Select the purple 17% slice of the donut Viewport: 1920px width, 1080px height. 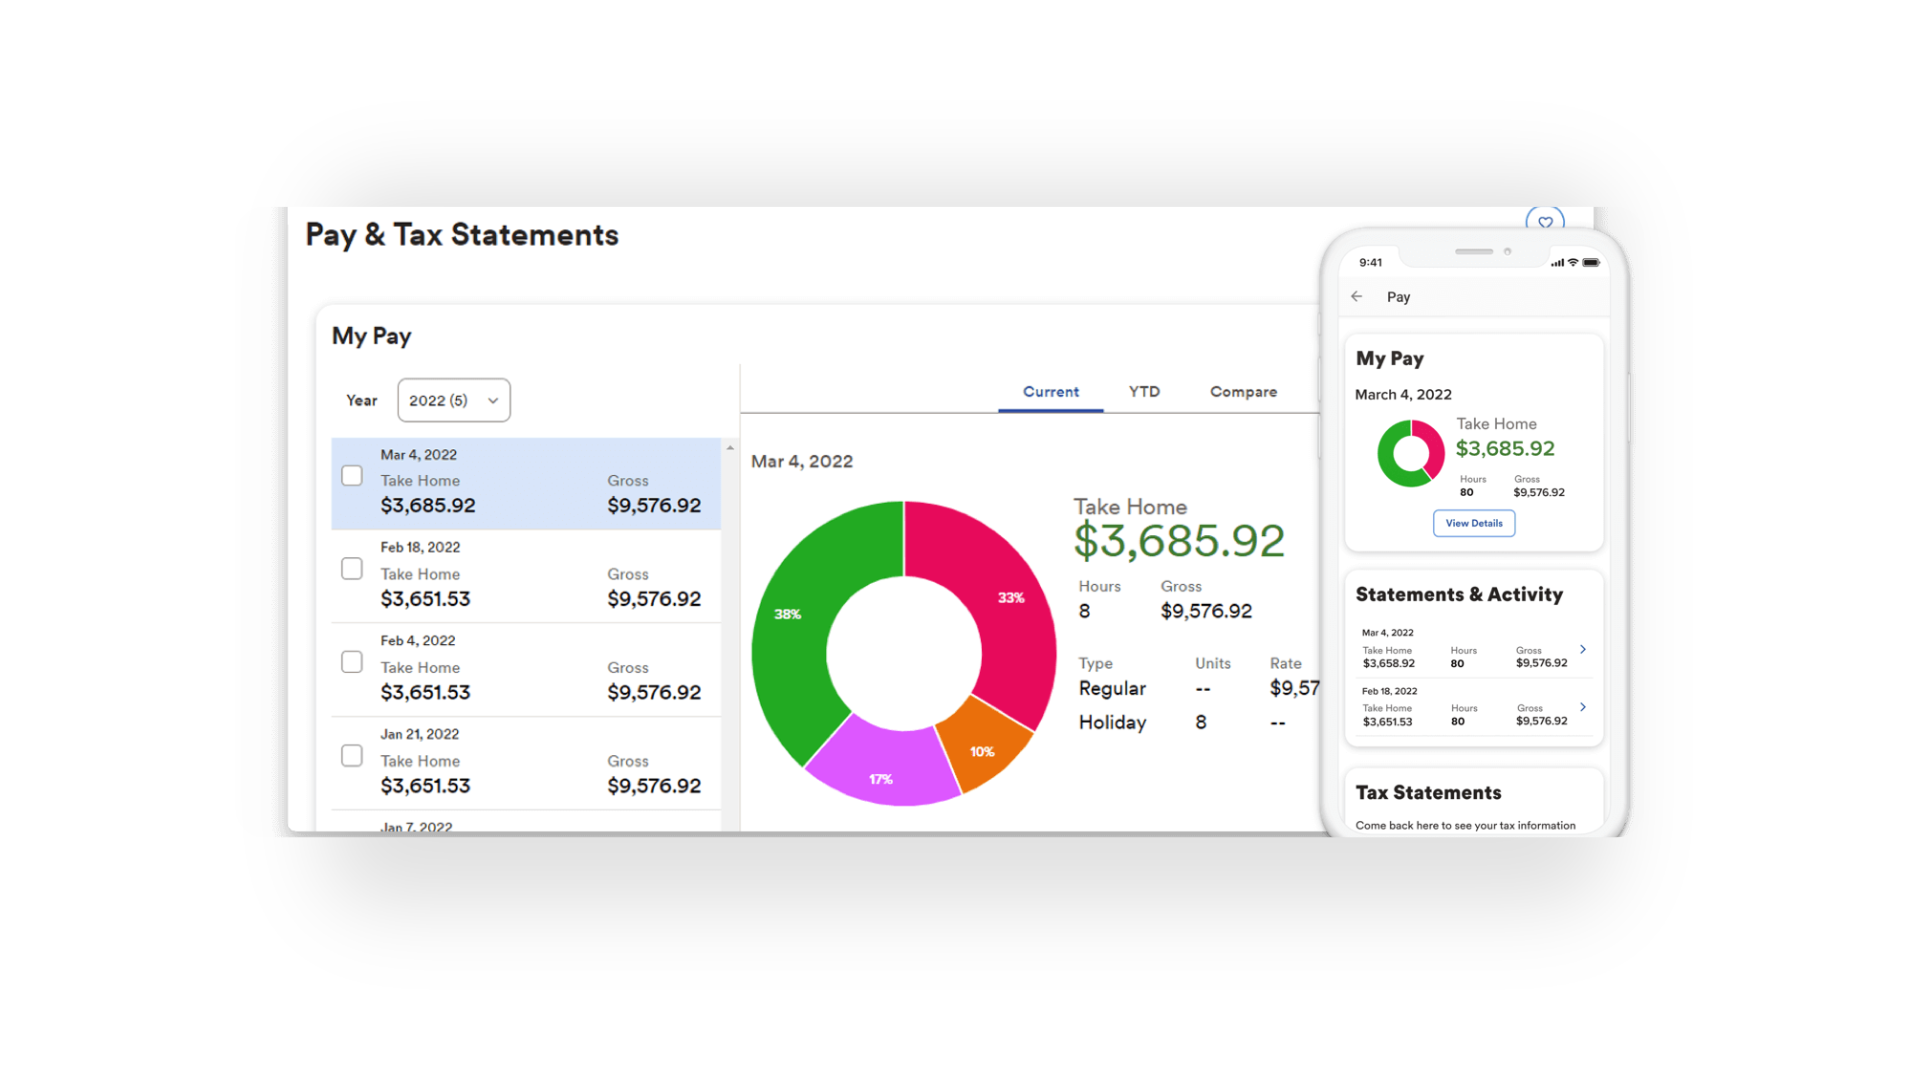pyautogui.click(x=880, y=778)
